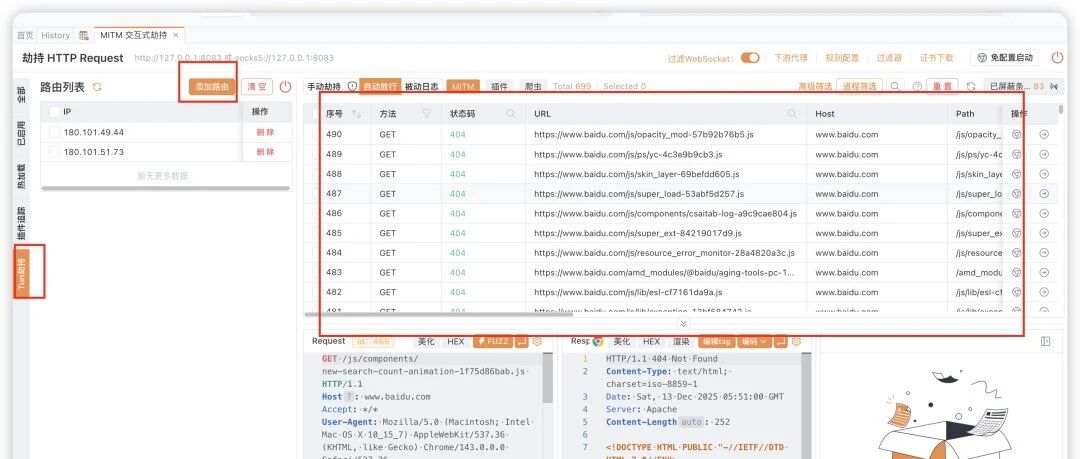Image resolution: width=1080 pixels, height=459 pixels.
Task: Click 证书下载 link
Action: [937, 58]
